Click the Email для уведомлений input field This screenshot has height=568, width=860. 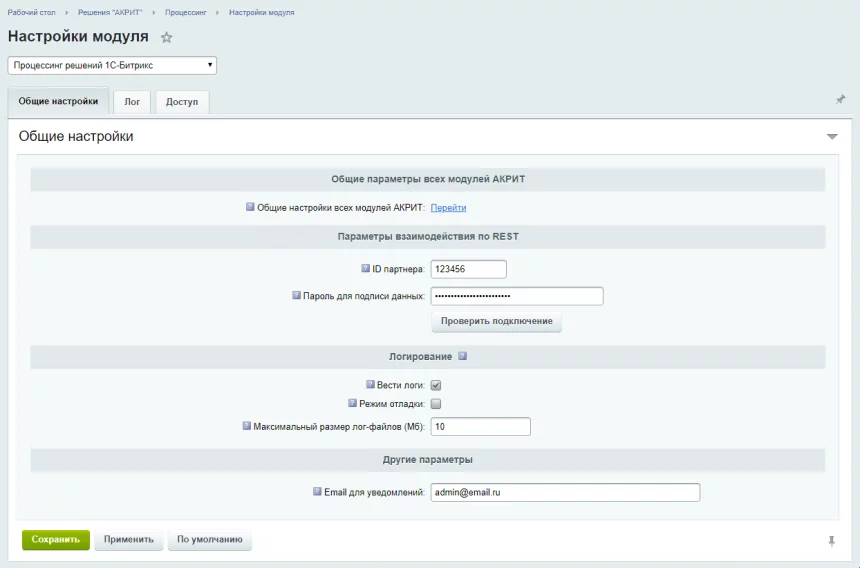(565, 492)
